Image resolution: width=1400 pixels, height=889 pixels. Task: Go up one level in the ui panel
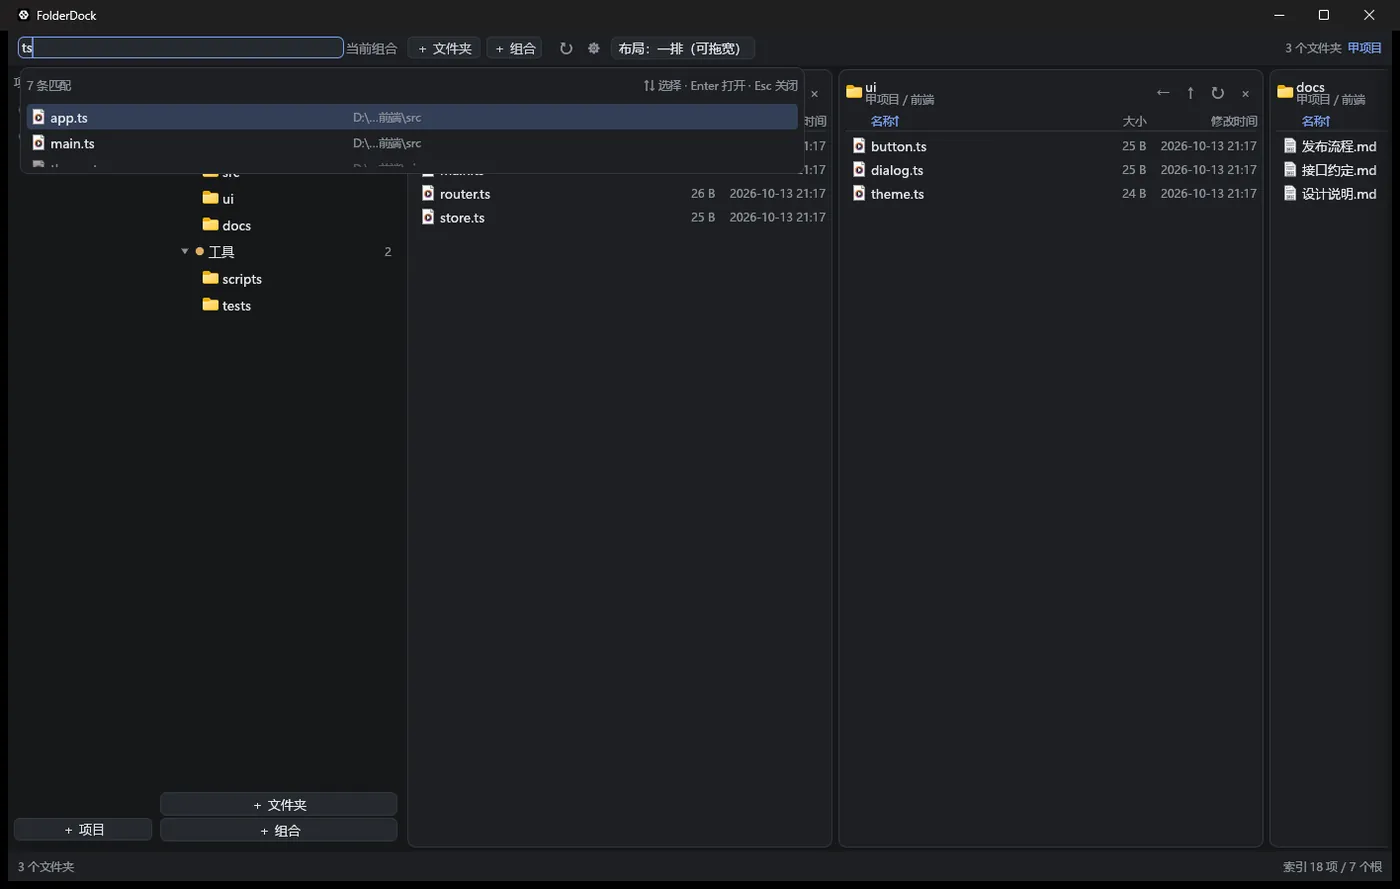click(x=1190, y=93)
